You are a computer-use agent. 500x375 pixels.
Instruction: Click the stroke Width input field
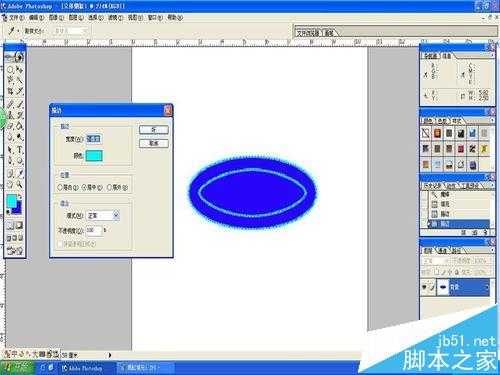tap(93, 139)
